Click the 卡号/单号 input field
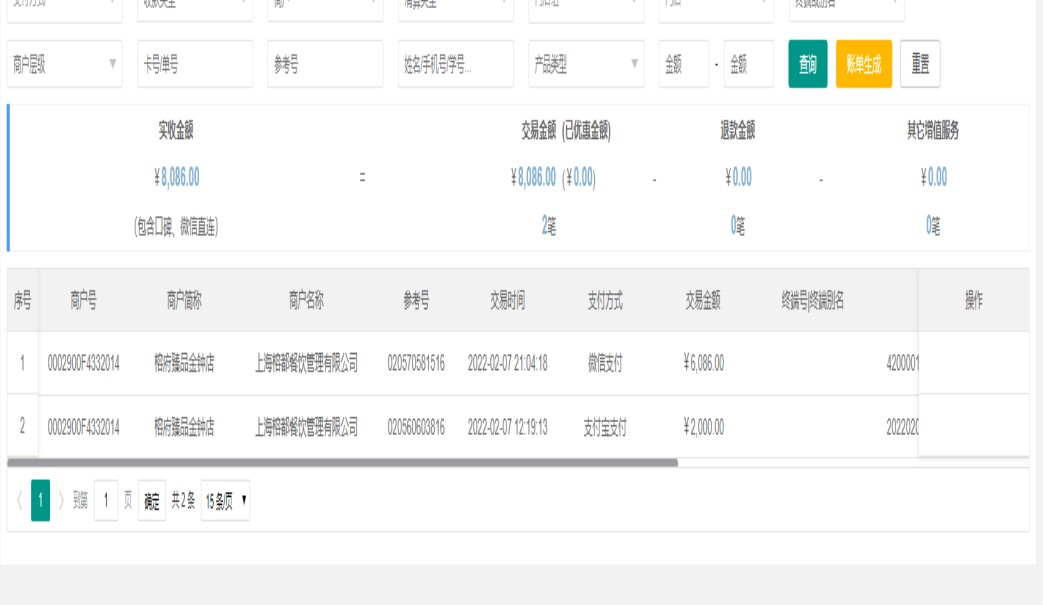The image size is (1043, 605). pyautogui.click(x=195, y=65)
